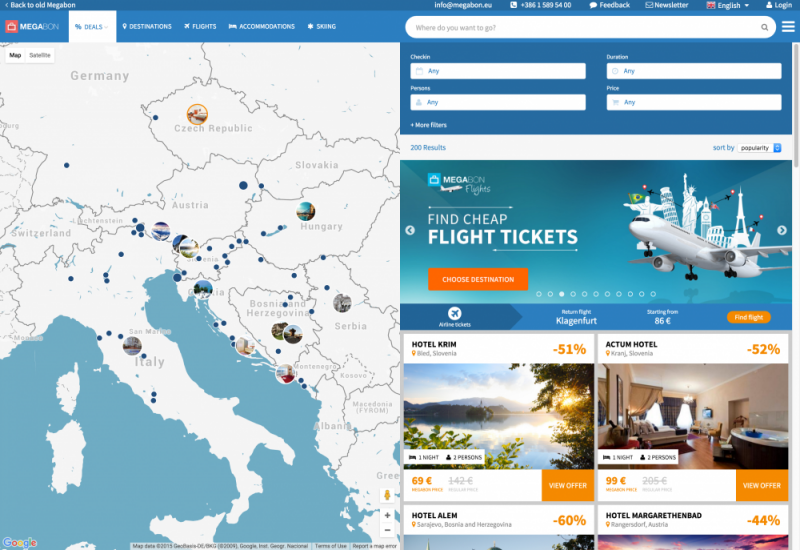Click the 200 Results text
This screenshot has width=800, height=550.
click(x=428, y=147)
